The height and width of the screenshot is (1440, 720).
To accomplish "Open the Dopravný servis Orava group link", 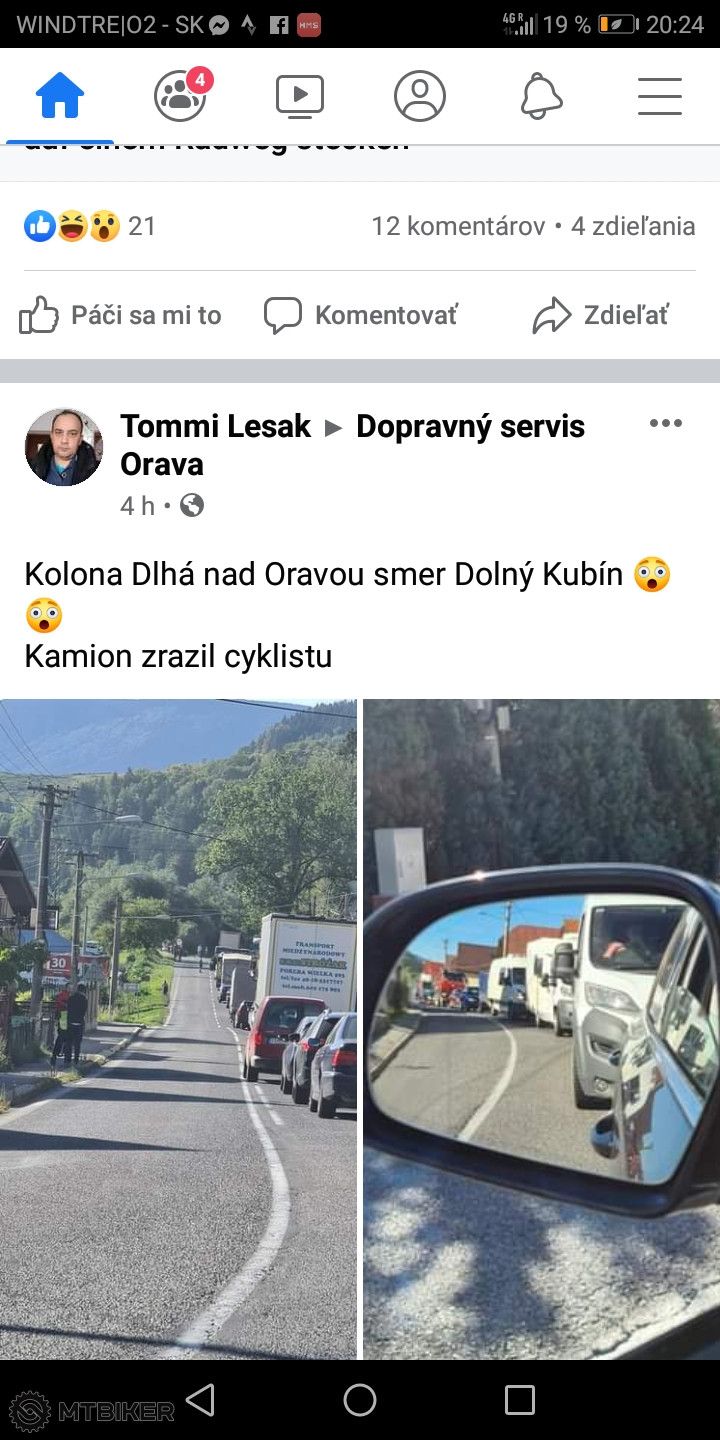I will (x=353, y=445).
